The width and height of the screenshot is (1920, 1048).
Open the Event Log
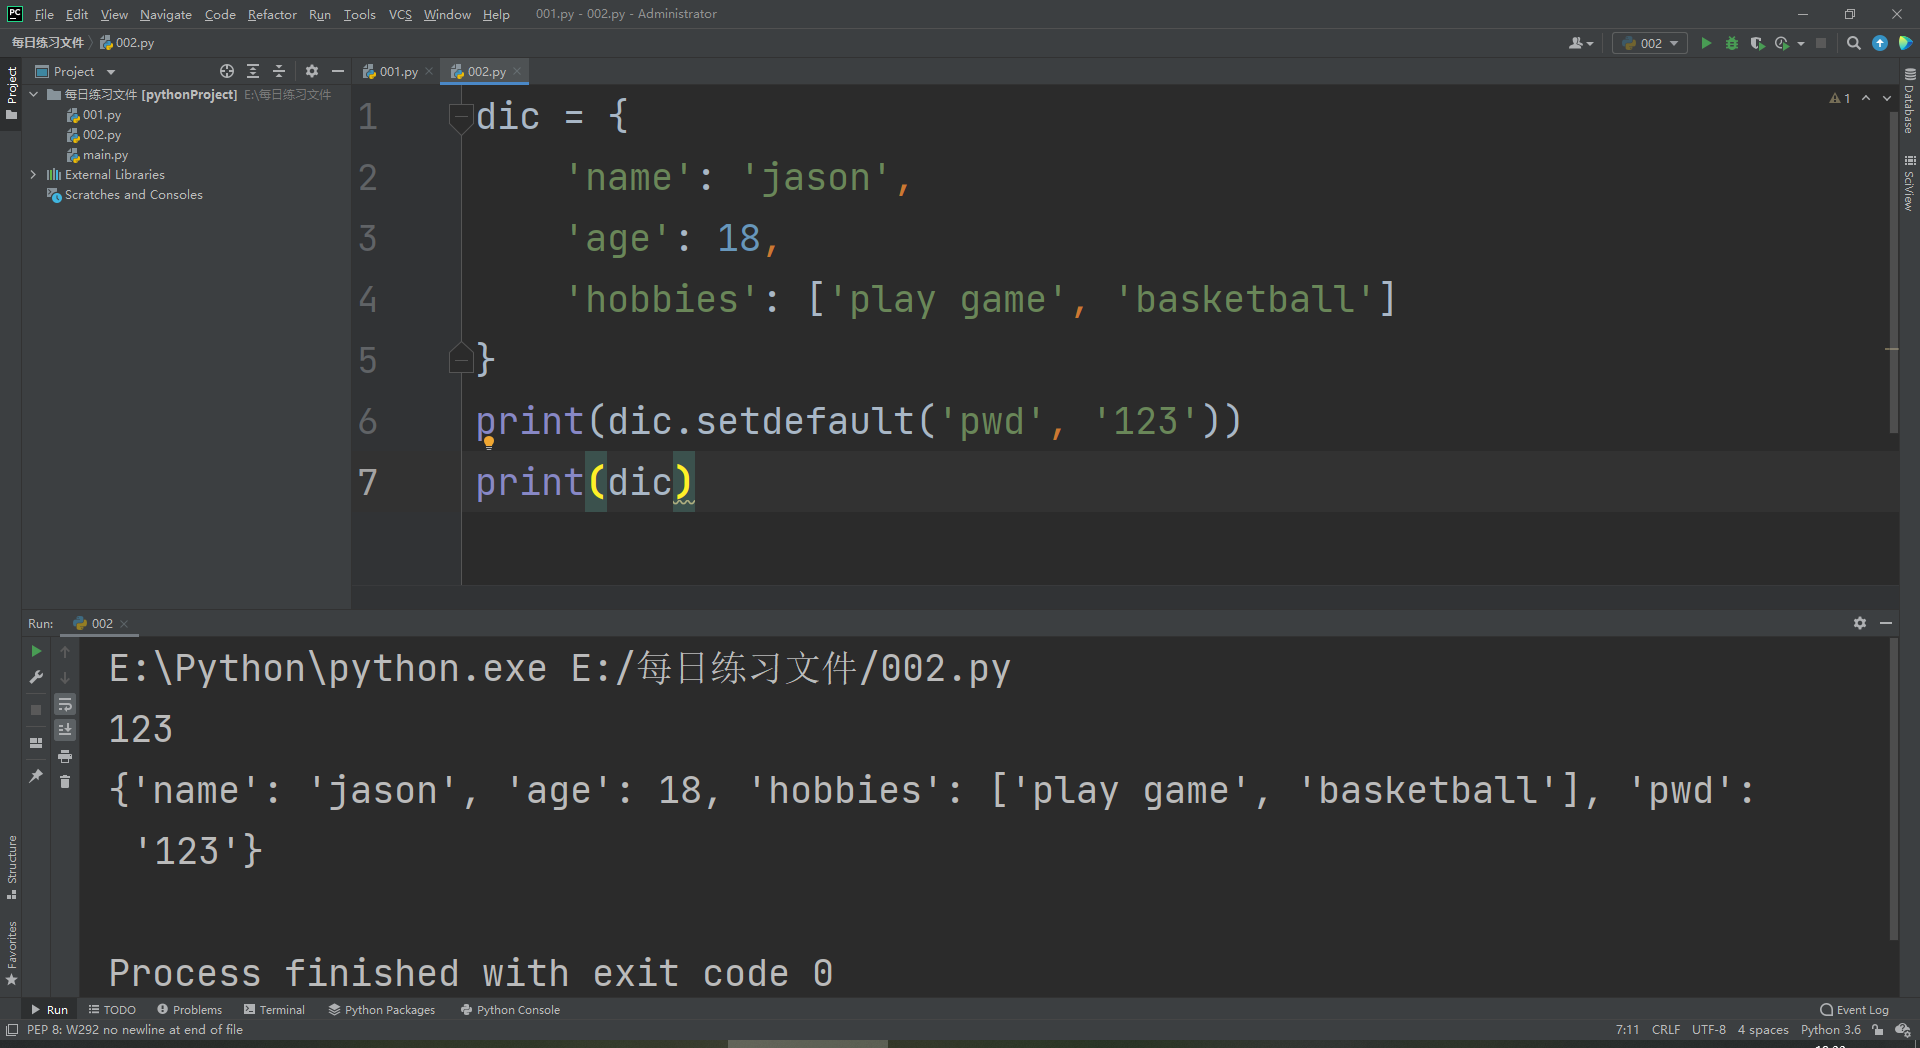1855,1010
